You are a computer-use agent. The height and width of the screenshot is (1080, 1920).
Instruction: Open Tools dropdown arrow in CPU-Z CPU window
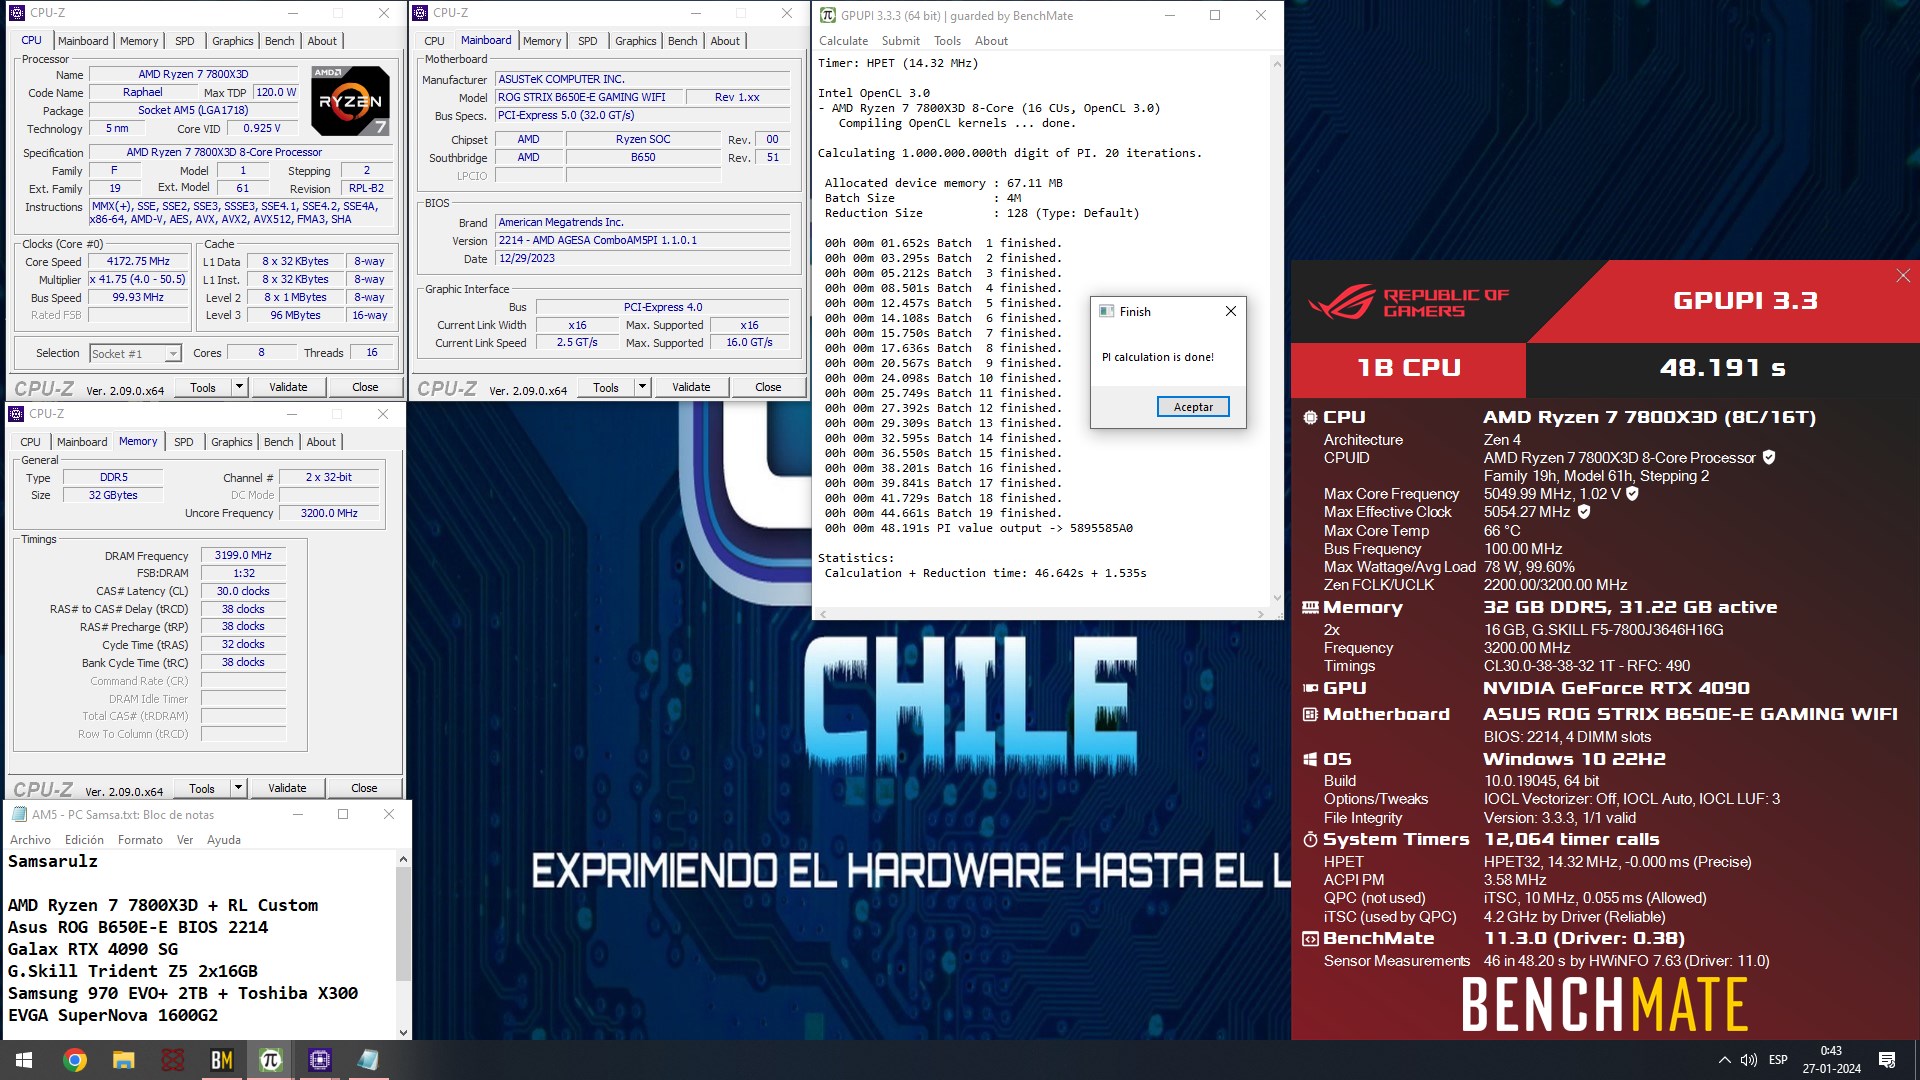click(x=239, y=387)
